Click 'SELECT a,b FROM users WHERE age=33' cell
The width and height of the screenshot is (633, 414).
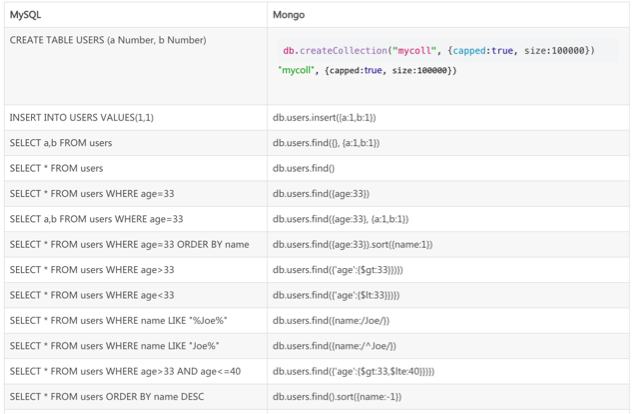(x=97, y=218)
